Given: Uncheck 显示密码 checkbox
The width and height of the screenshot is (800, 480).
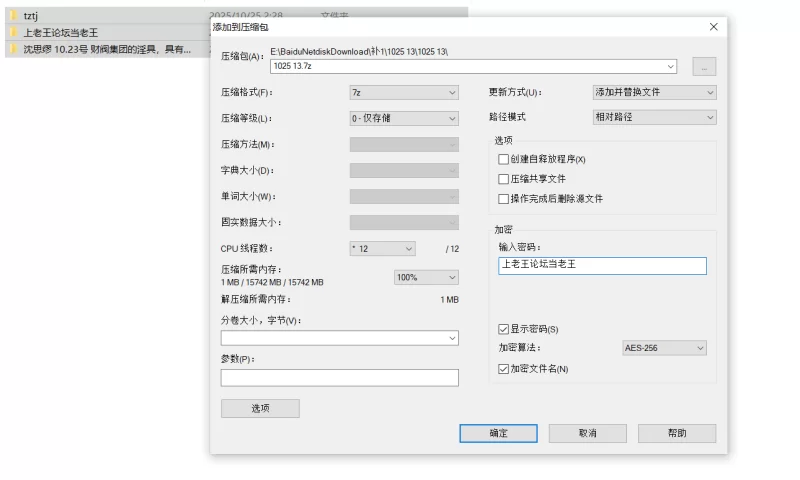Looking at the screenshot, I should coord(503,329).
